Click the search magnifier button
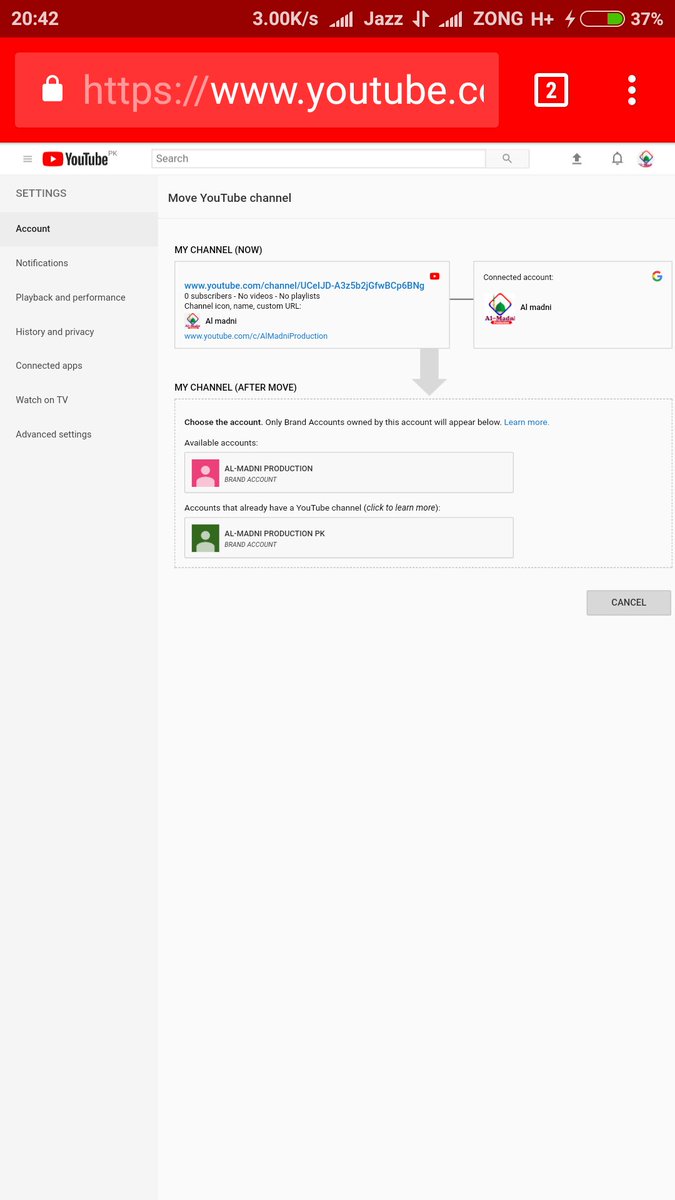Image resolution: width=675 pixels, height=1200 pixels. [507, 158]
